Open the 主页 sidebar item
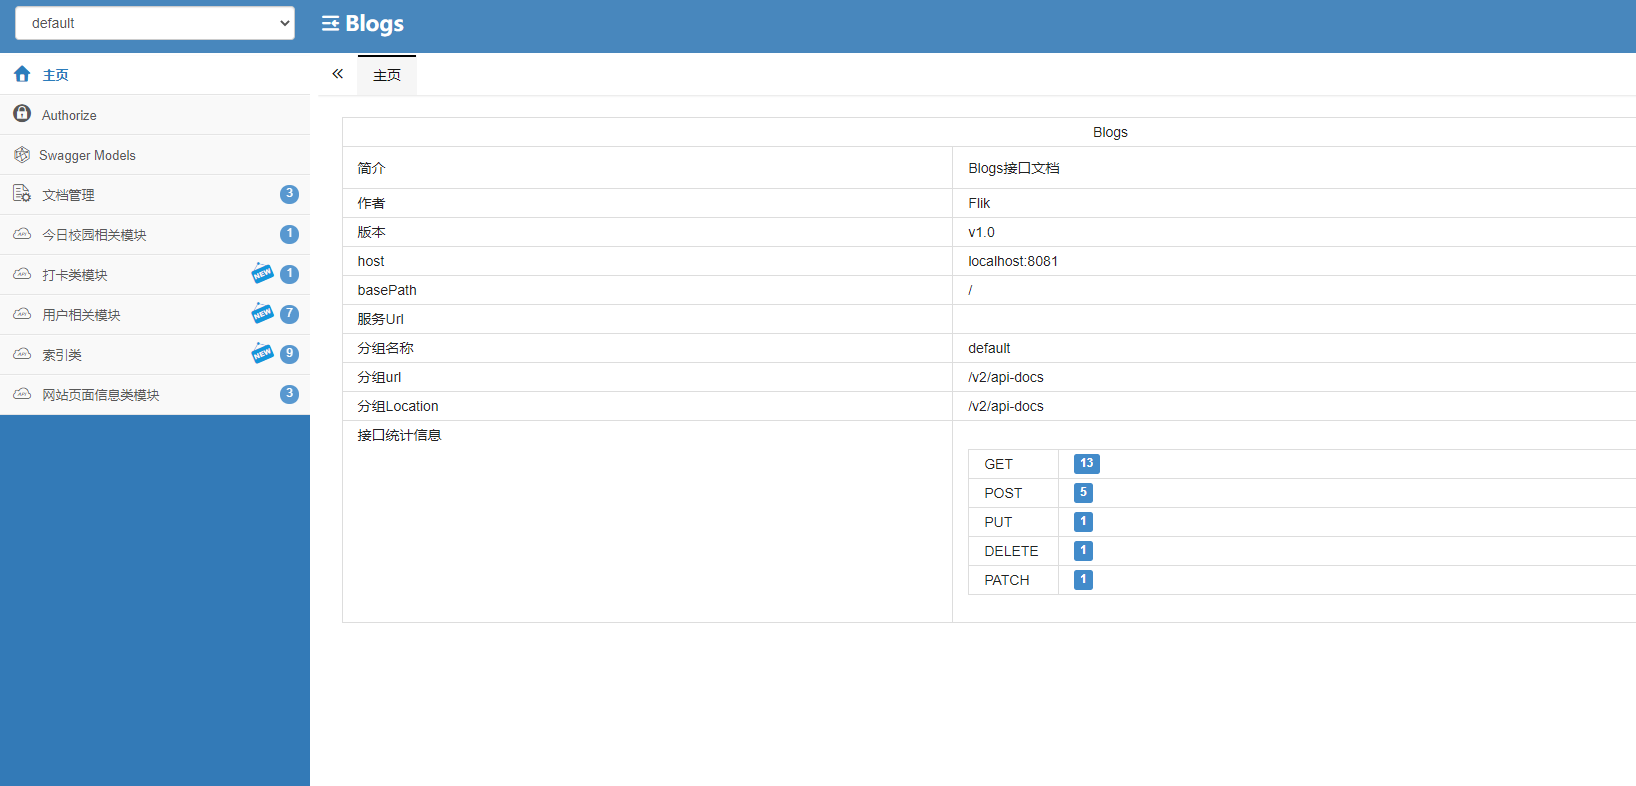This screenshot has width=1636, height=786. coord(155,74)
